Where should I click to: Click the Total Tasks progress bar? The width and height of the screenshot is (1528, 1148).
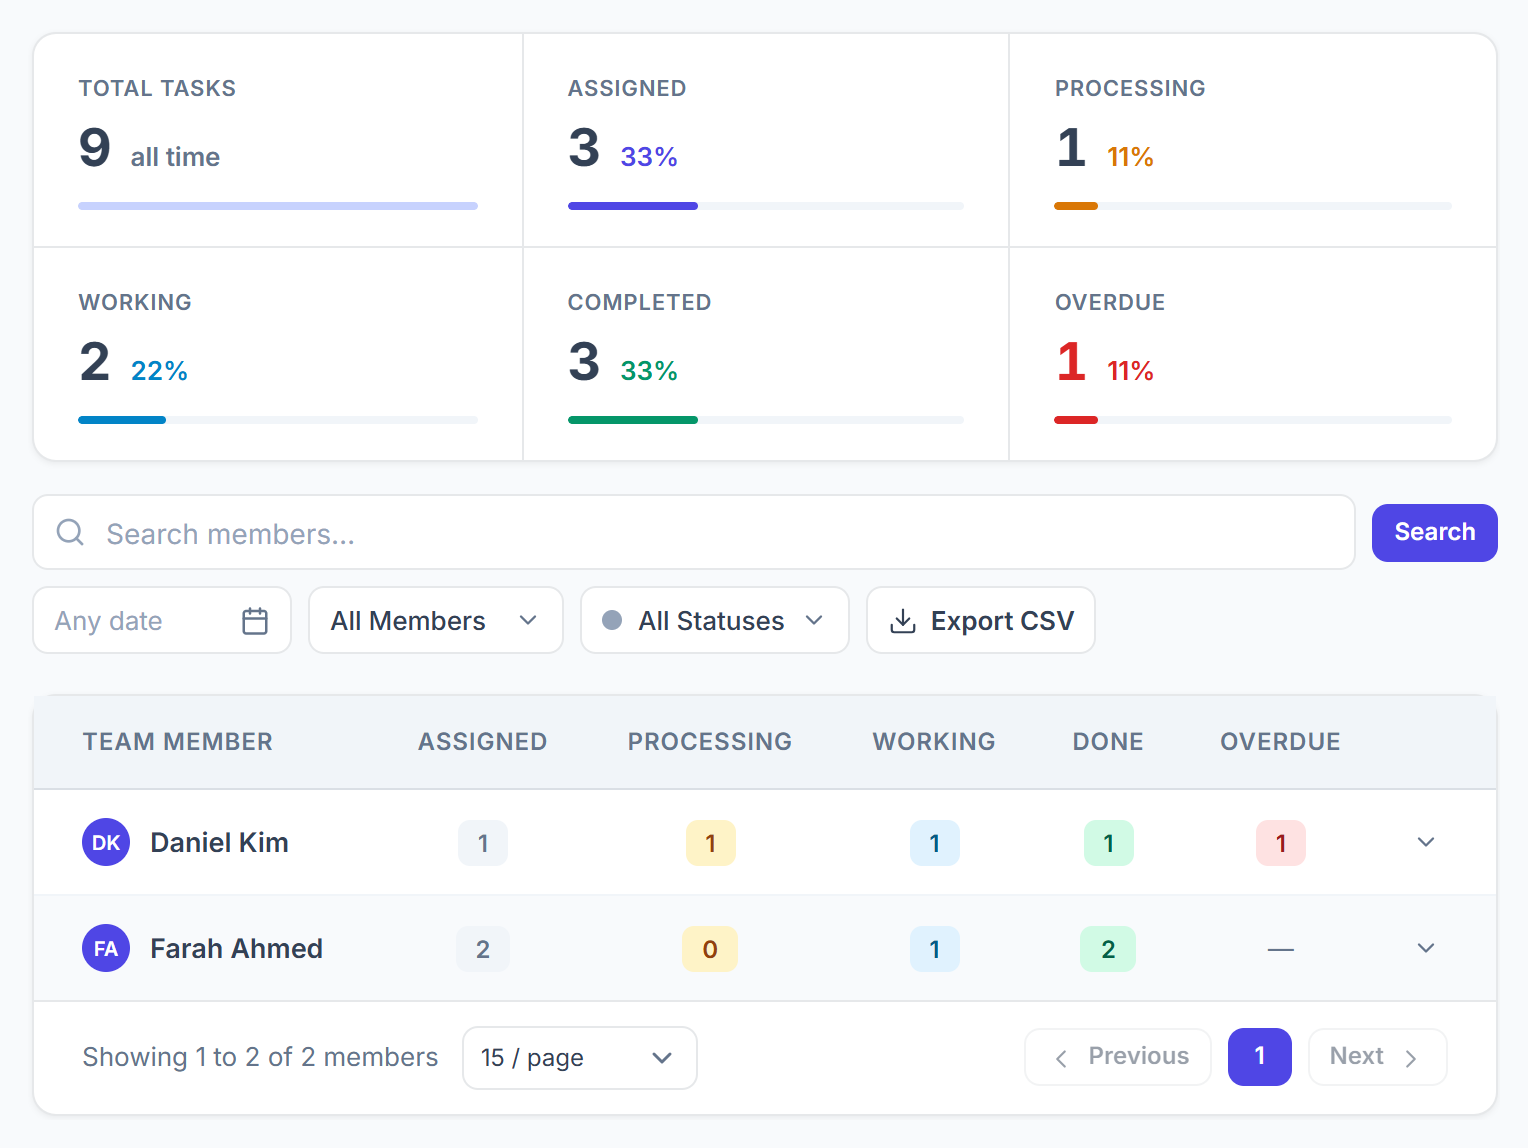(278, 206)
